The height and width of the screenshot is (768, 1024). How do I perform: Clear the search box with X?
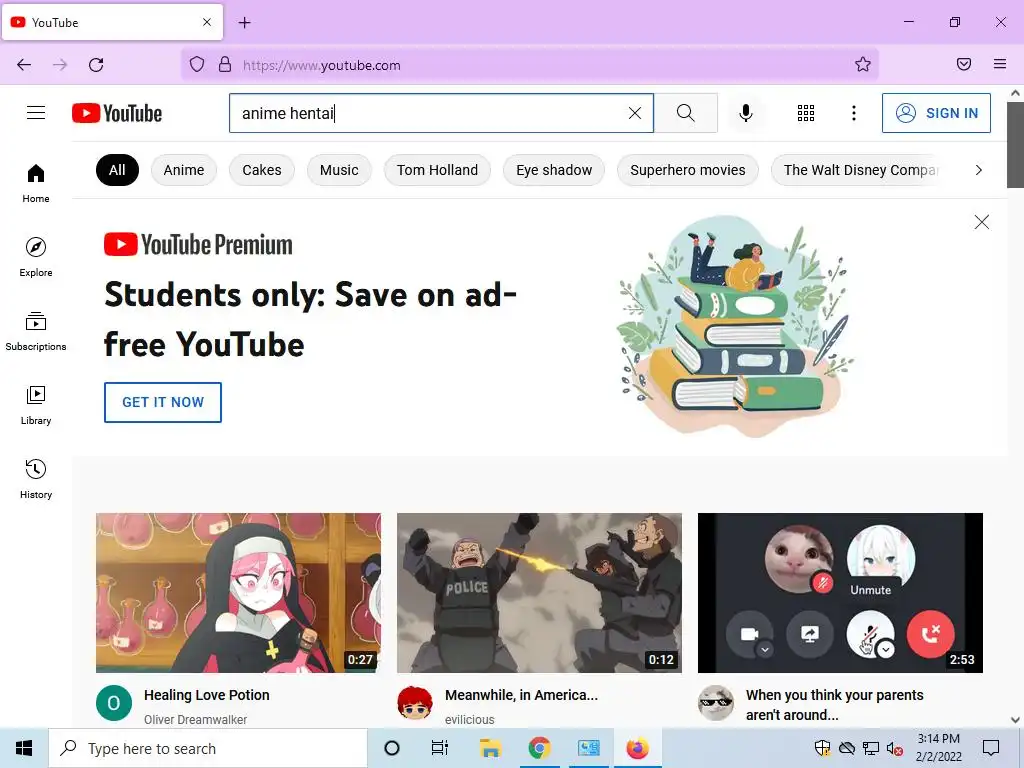[635, 113]
